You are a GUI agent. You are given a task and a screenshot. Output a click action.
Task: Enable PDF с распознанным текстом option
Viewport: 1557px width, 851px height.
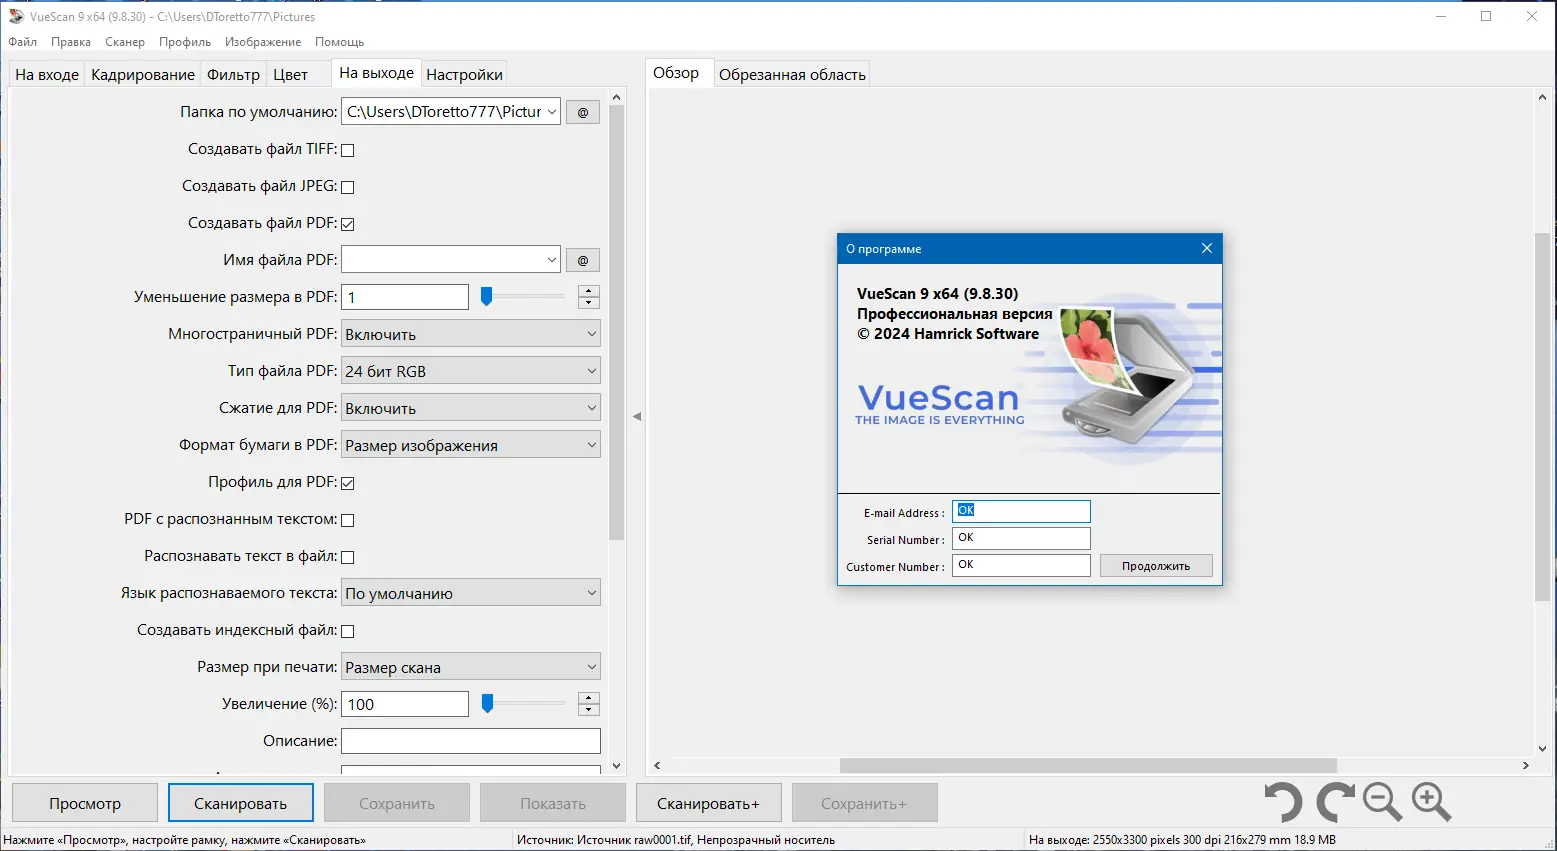point(347,519)
